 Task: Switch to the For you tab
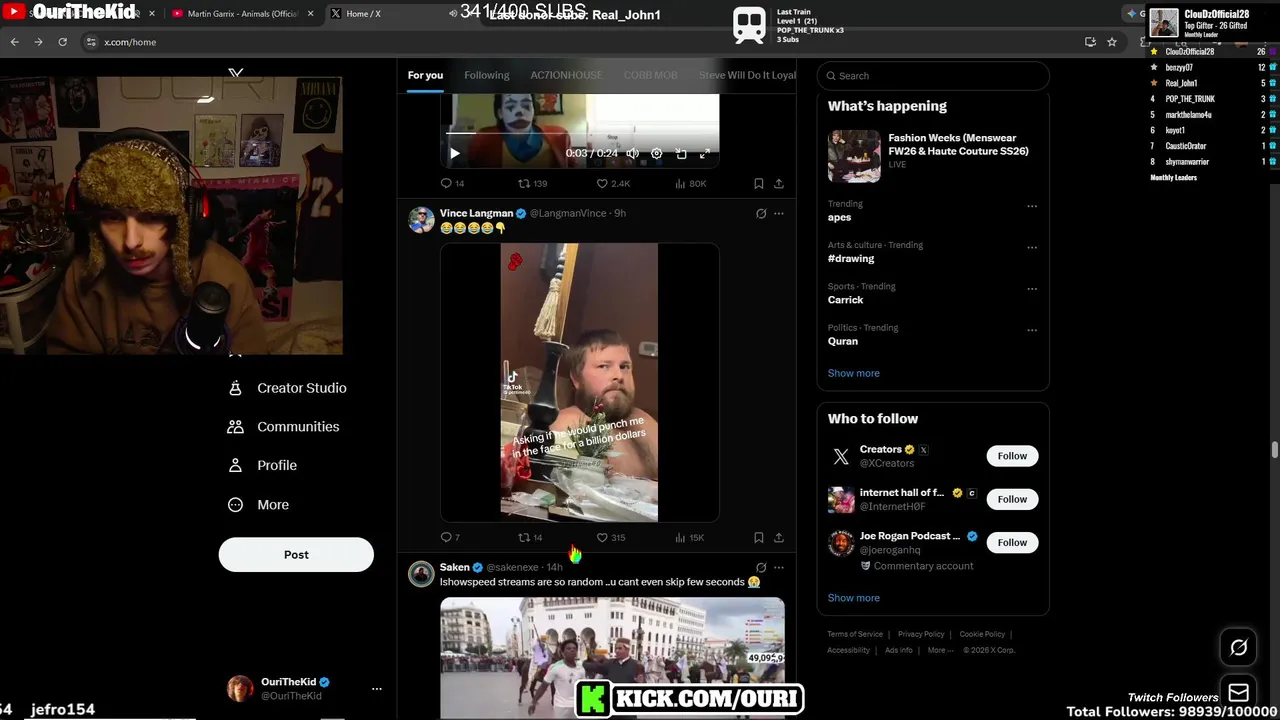[425, 75]
